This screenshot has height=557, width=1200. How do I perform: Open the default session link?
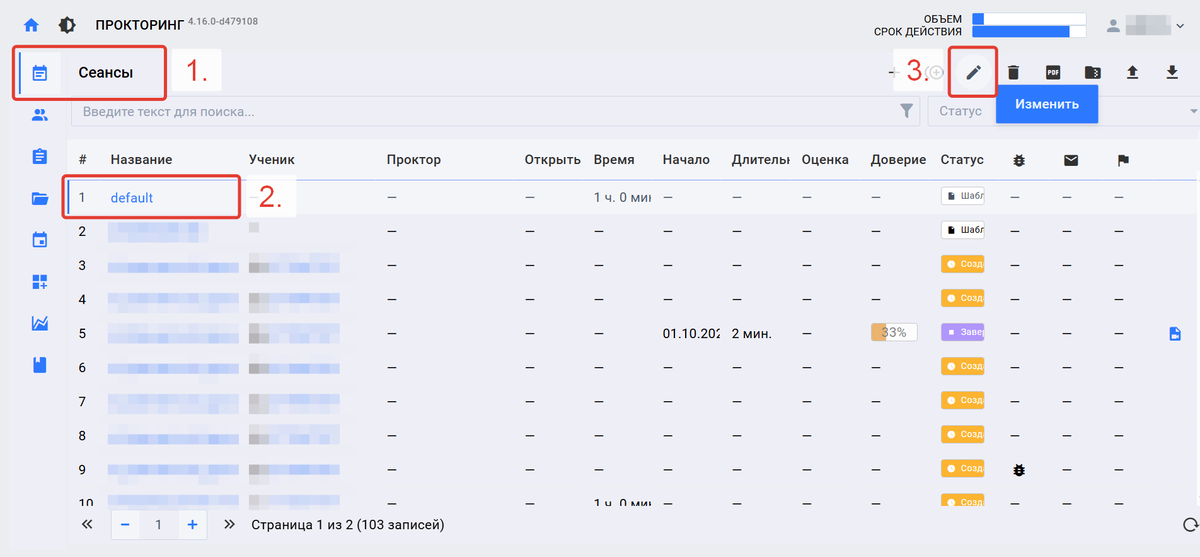(x=132, y=198)
